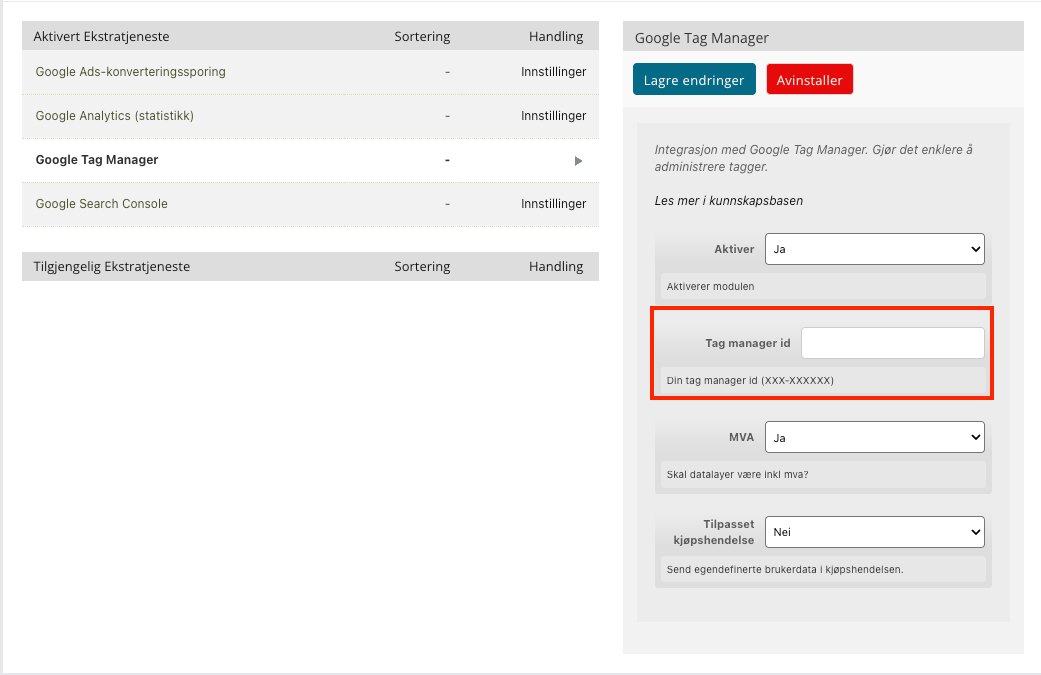Open the Aktiver dropdown

point(874,249)
